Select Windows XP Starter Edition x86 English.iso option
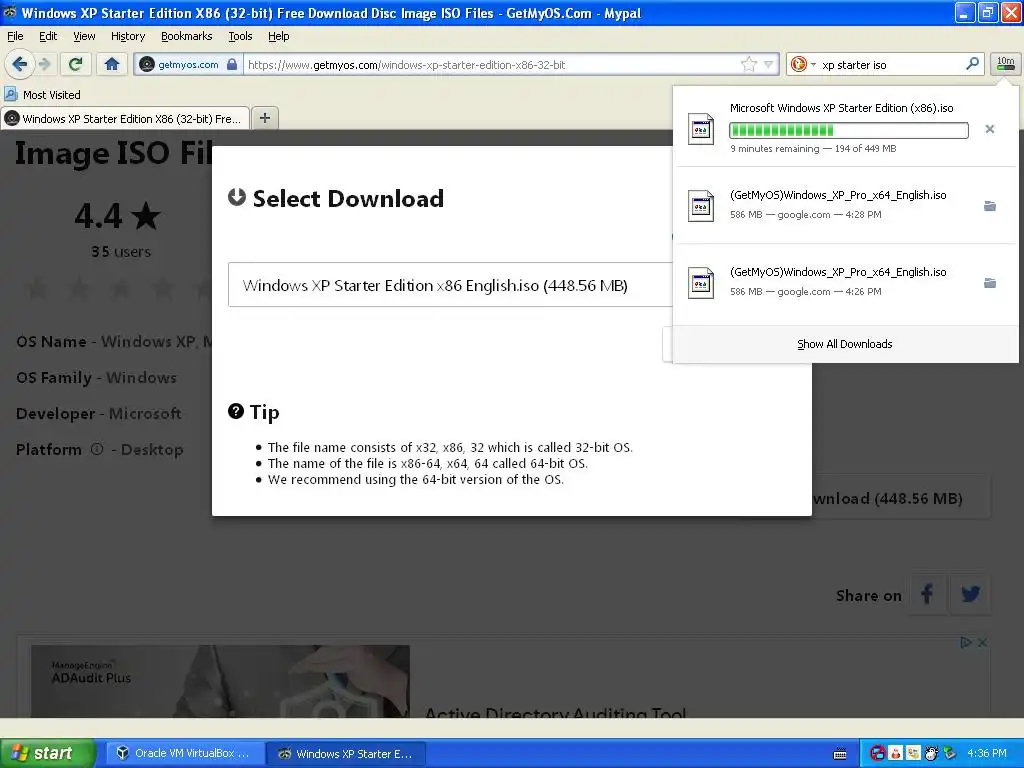Viewport: 1024px width, 768px height. (451, 285)
